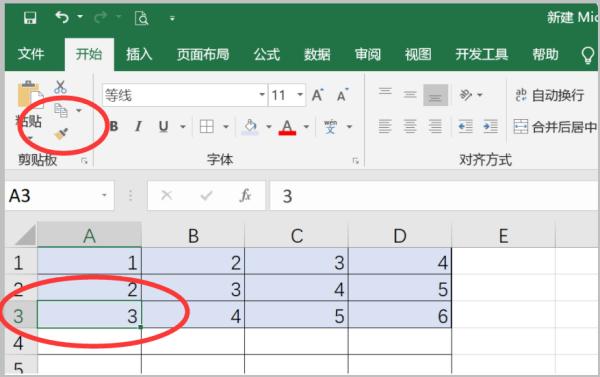The height and width of the screenshot is (377, 600).
Task: Click the Increase Font Size icon
Action: 318,95
